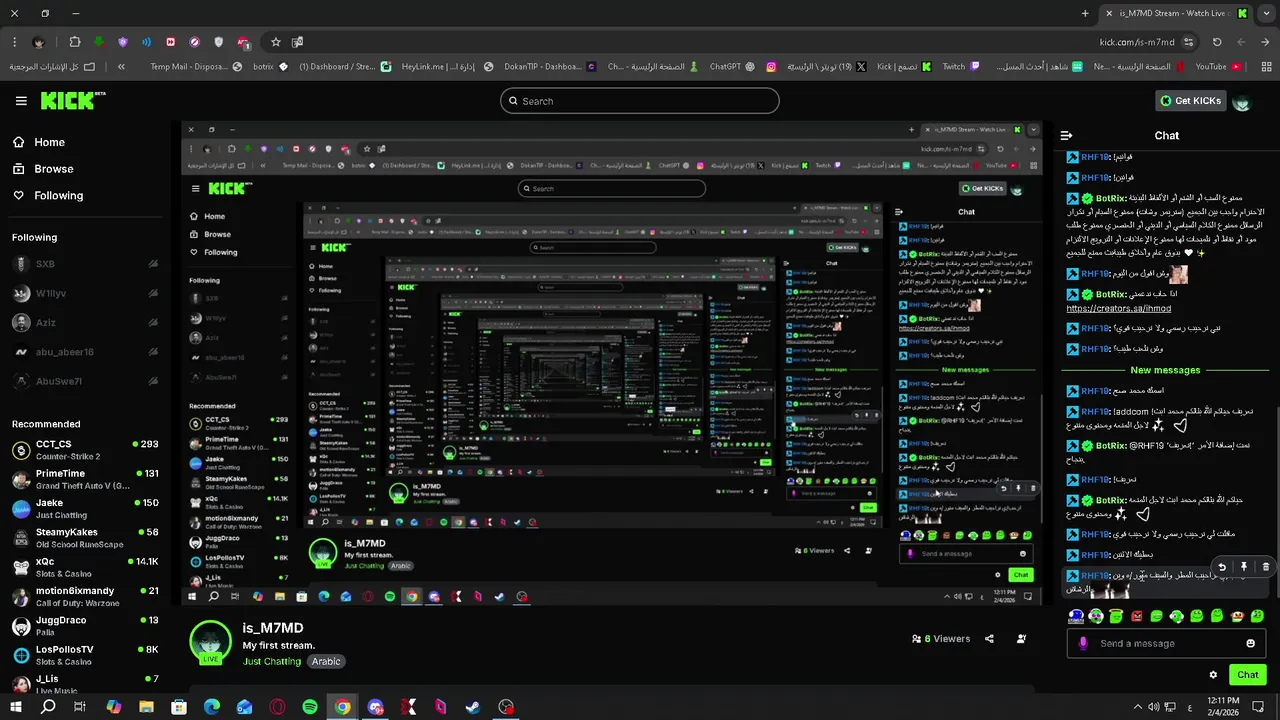Image resolution: width=1280 pixels, height=720 pixels.
Task: Click the share stream icon
Action: click(x=989, y=639)
